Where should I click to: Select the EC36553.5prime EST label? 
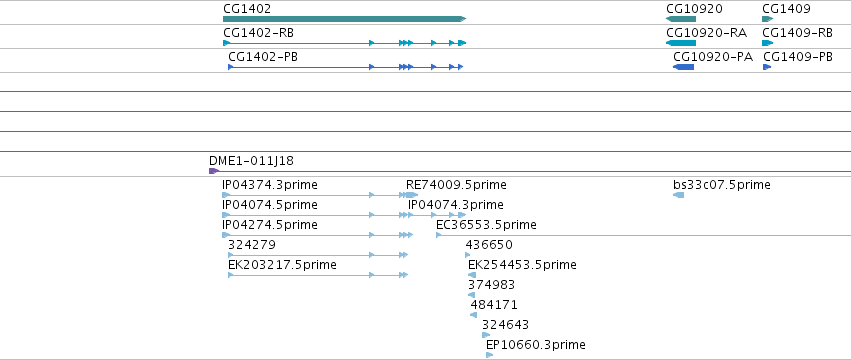(x=486, y=225)
